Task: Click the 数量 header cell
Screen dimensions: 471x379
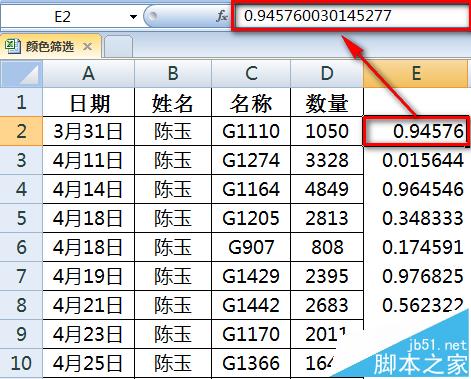Action: [327, 102]
